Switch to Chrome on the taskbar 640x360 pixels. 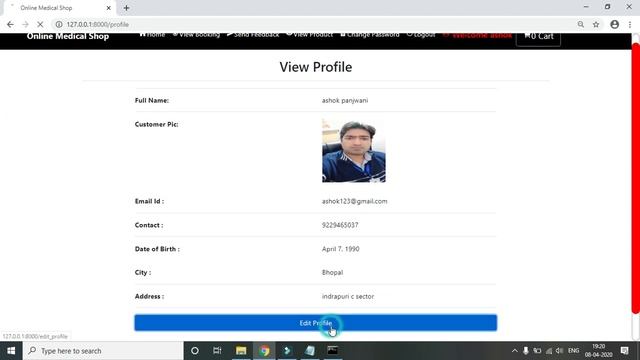pyautogui.click(x=264, y=351)
